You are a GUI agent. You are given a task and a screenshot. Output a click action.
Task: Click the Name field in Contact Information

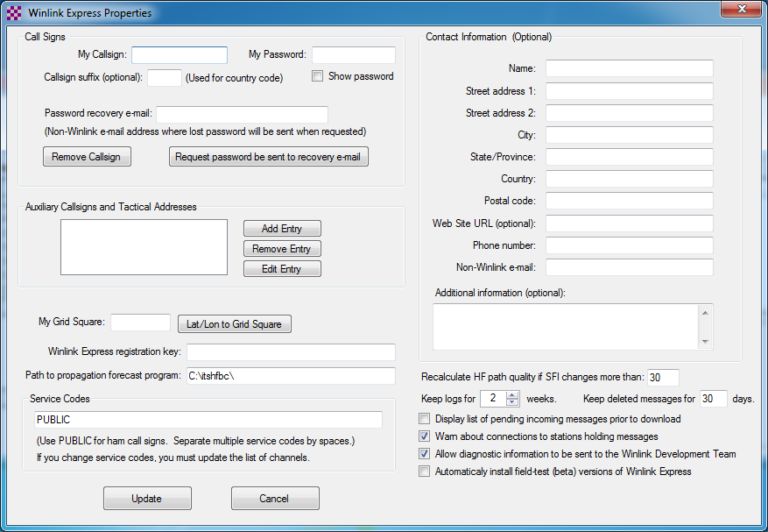629,69
